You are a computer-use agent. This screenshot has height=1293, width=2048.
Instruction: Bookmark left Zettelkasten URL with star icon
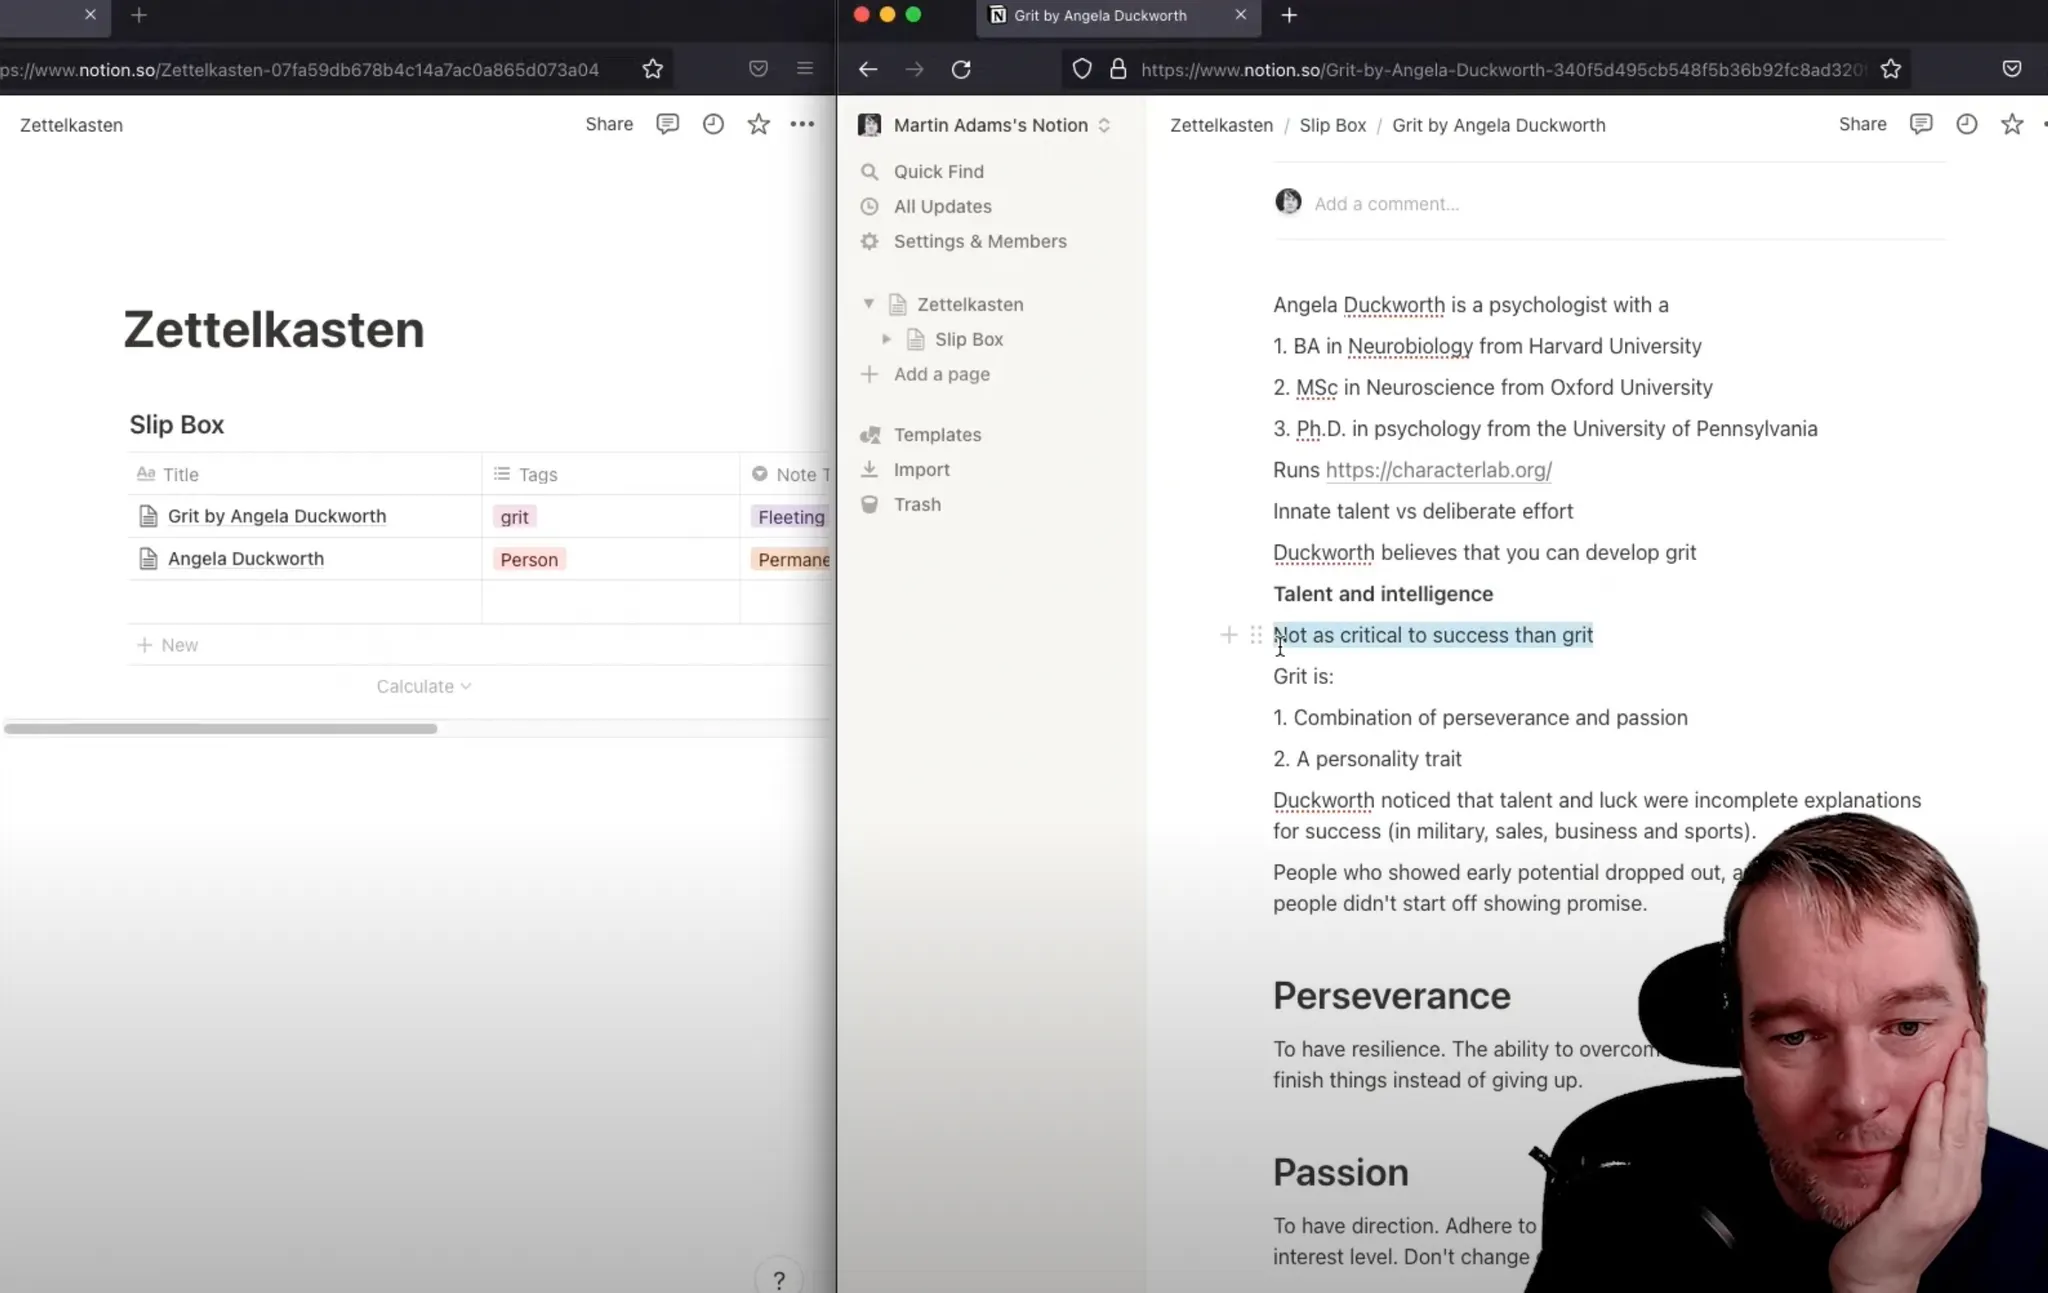click(x=653, y=69)
